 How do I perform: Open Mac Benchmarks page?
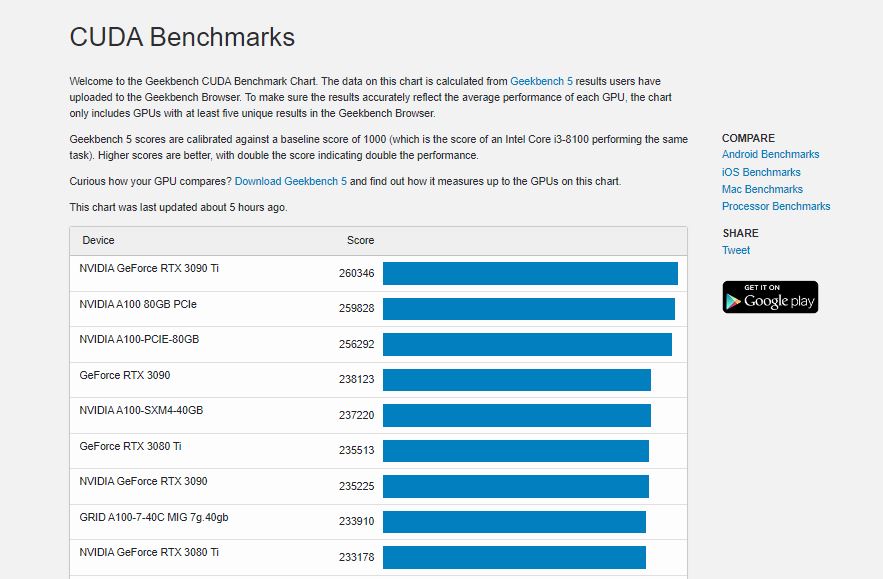click(762, 189)
